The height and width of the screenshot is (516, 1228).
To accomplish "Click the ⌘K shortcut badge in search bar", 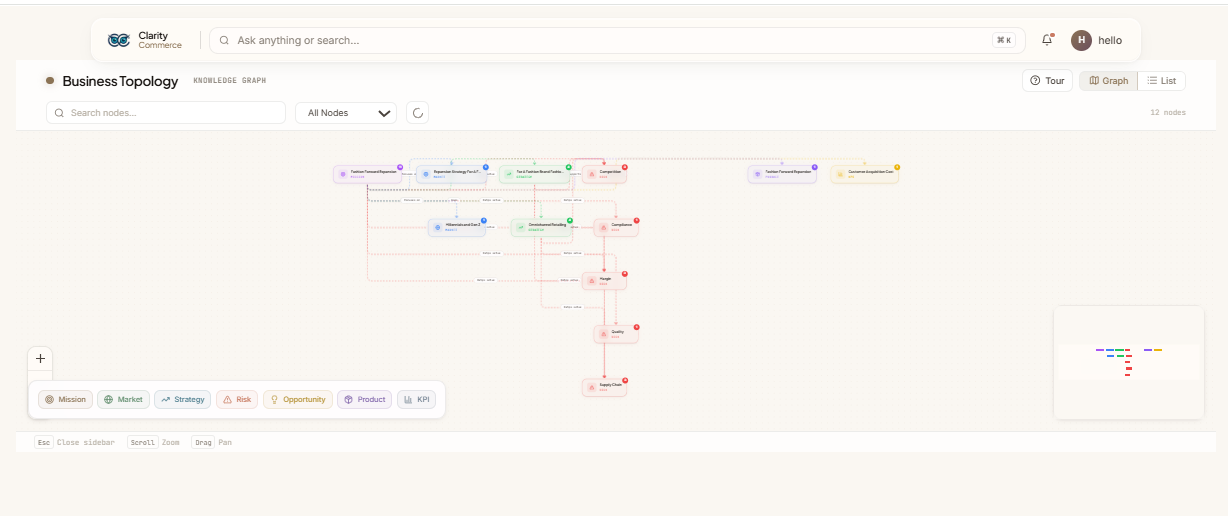I will pos(1003,40).
